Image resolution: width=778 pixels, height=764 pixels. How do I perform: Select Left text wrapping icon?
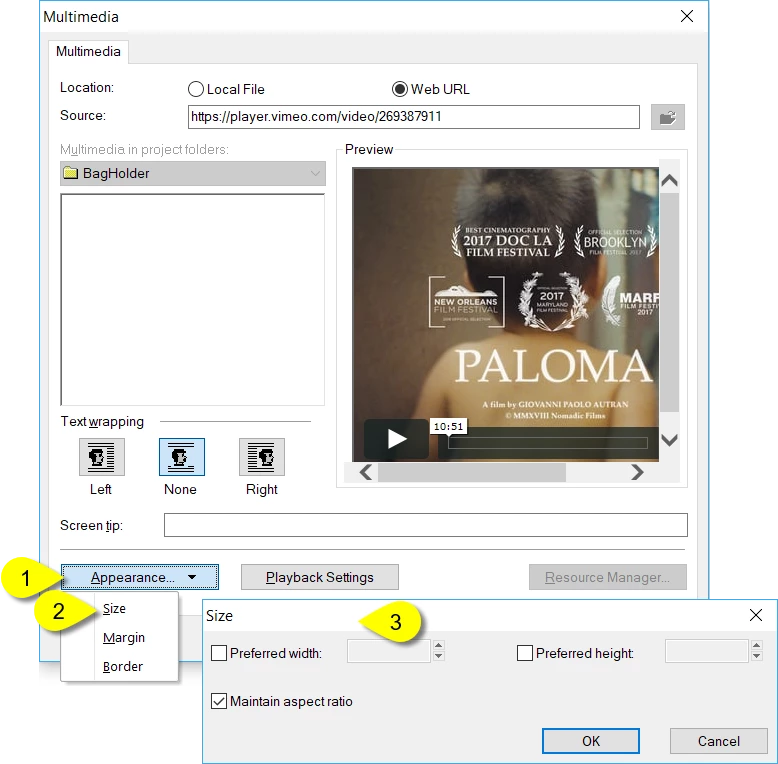(x=102, y=456)
